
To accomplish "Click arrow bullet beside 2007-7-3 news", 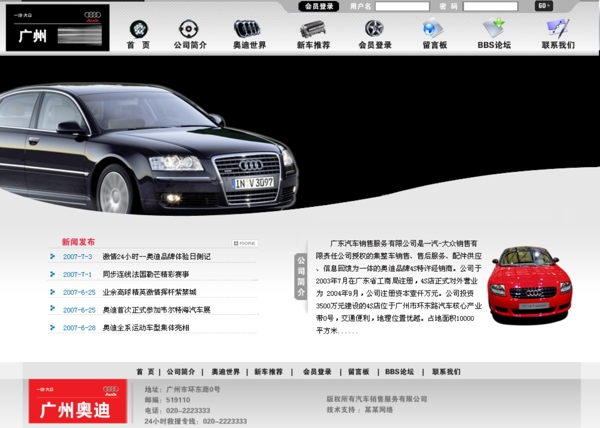I will click(x=52, y=256).
